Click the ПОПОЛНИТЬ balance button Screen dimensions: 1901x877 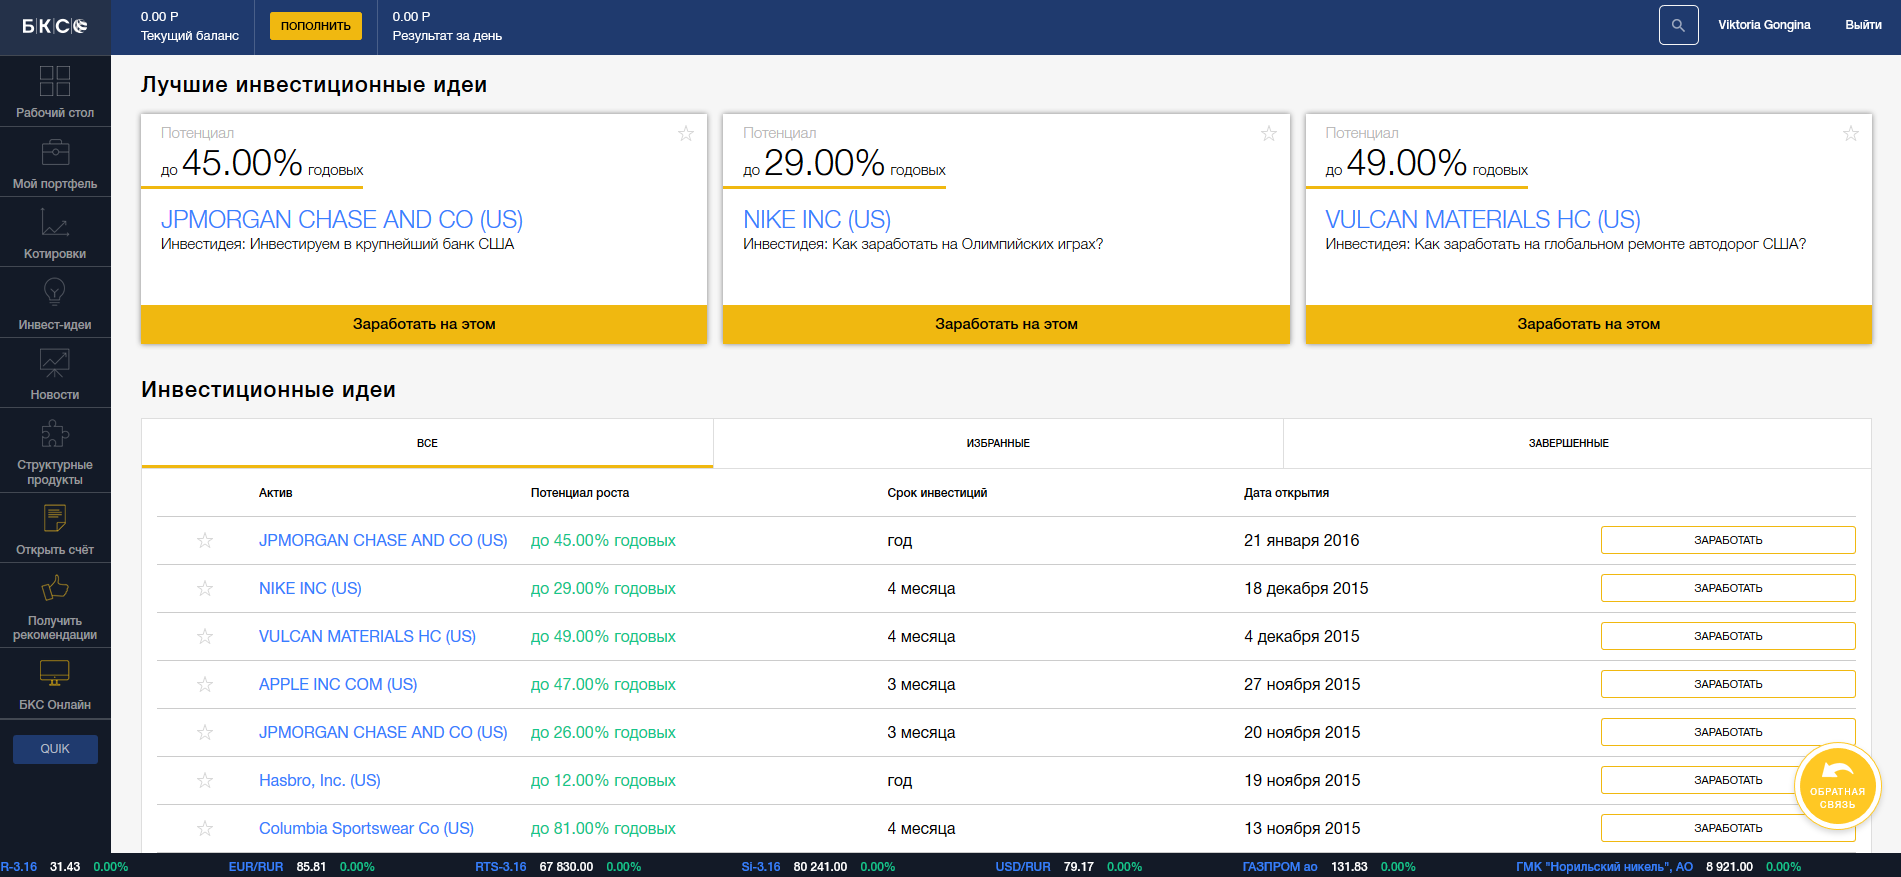tap(316, 26)
